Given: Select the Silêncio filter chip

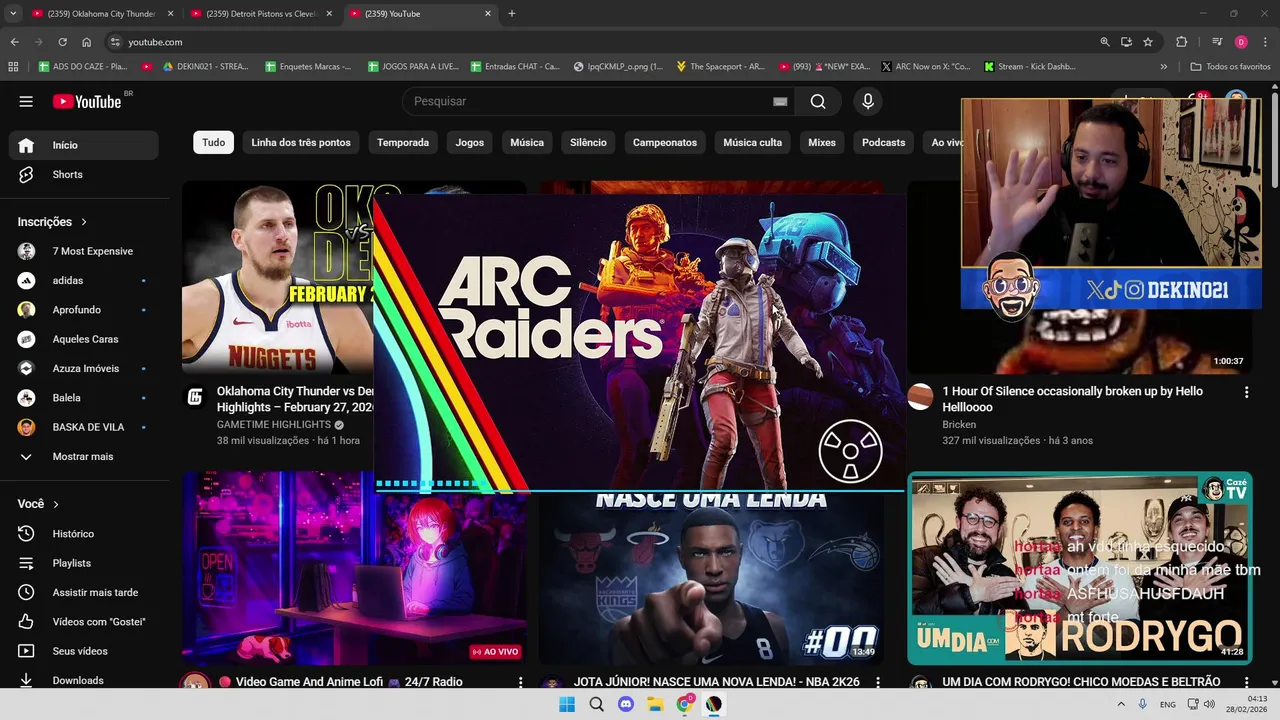Looking at the screenshot, I should [588, 142].
